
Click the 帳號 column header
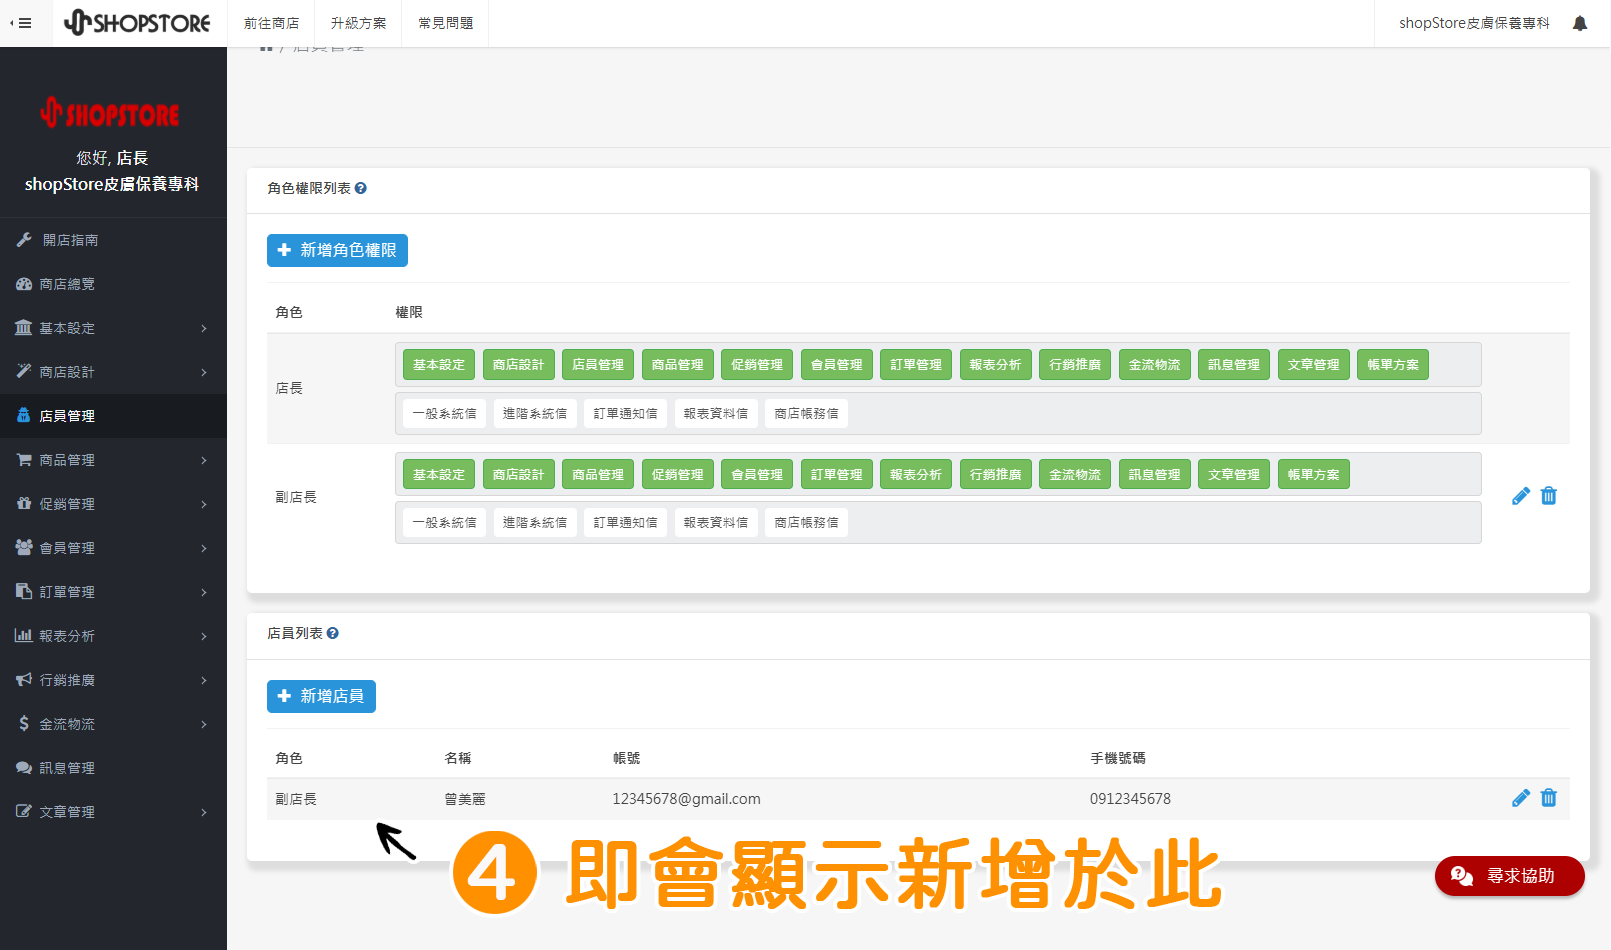coord(626,758)
